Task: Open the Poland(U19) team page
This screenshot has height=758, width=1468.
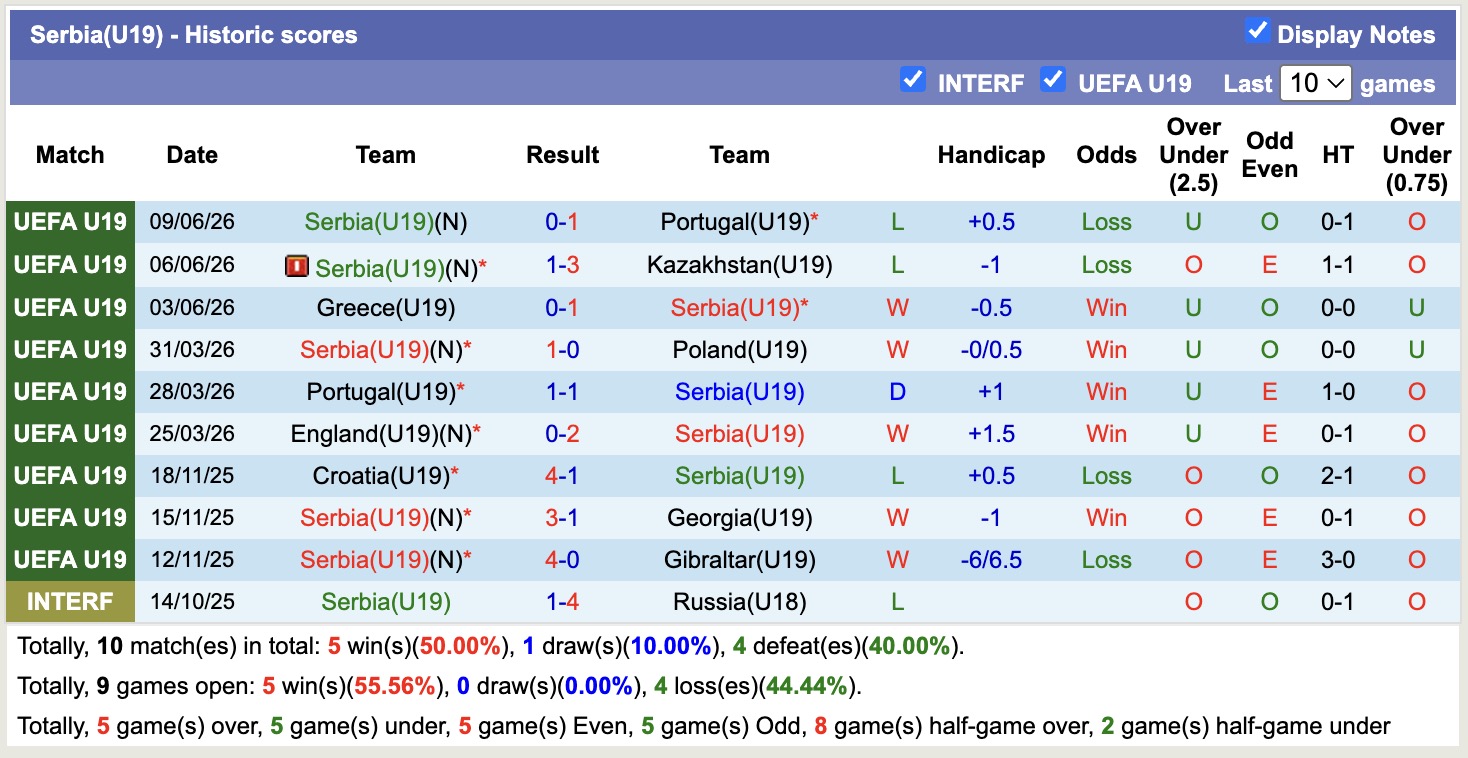Action: click(x=739, y=350)
